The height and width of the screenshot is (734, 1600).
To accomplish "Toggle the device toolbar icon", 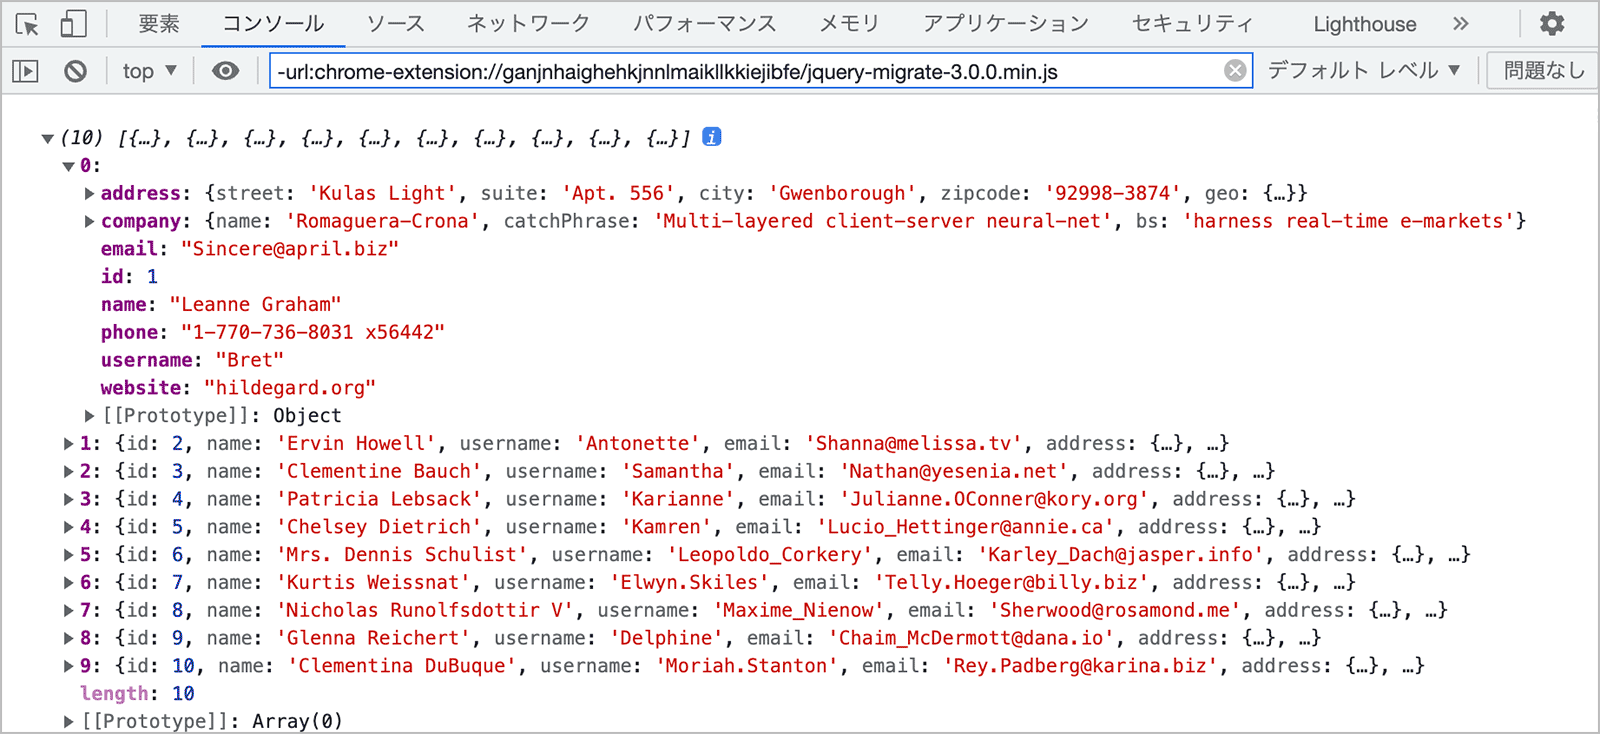I will (x=73, y=24).
